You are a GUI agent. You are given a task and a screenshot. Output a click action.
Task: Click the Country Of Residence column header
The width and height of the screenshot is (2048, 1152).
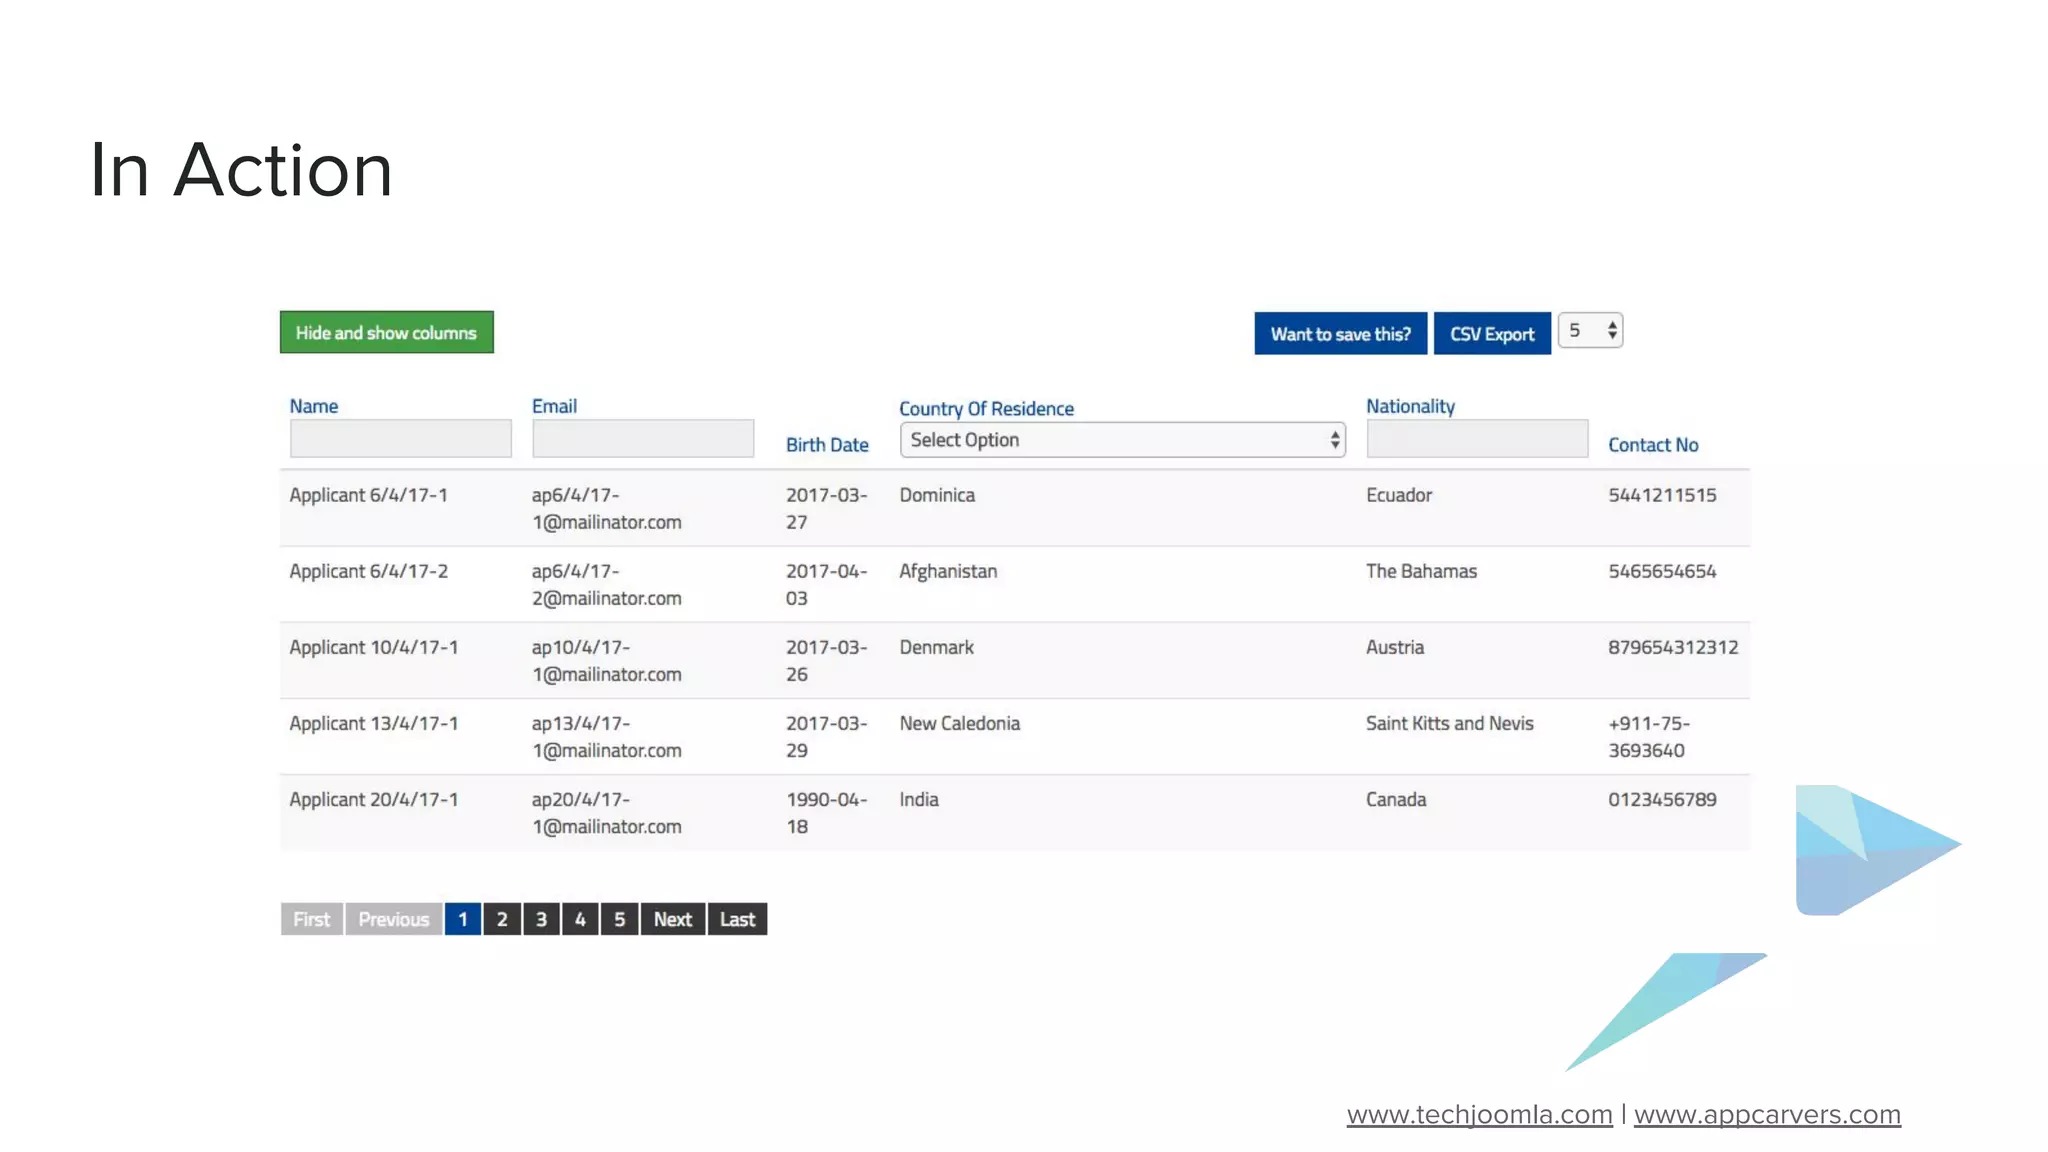pos(985,408)
